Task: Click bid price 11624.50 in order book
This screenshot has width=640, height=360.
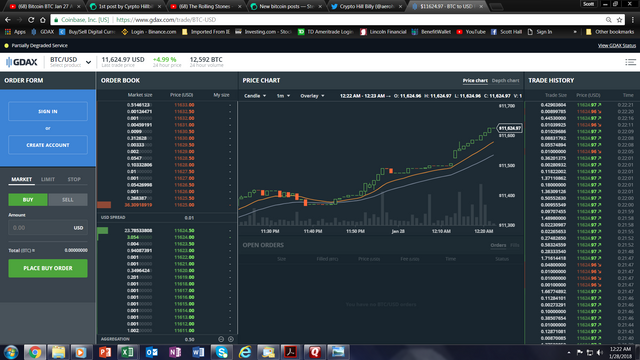Action: pos(184,231)
